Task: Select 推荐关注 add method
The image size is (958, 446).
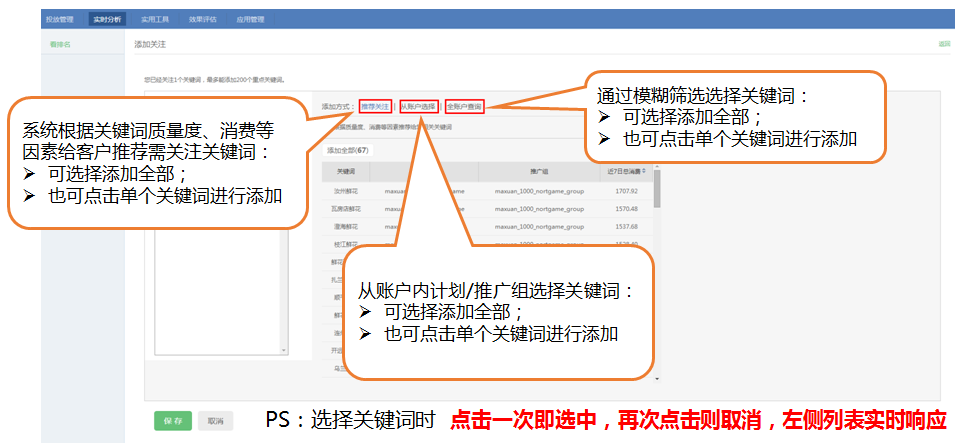Action: (375, 106)
